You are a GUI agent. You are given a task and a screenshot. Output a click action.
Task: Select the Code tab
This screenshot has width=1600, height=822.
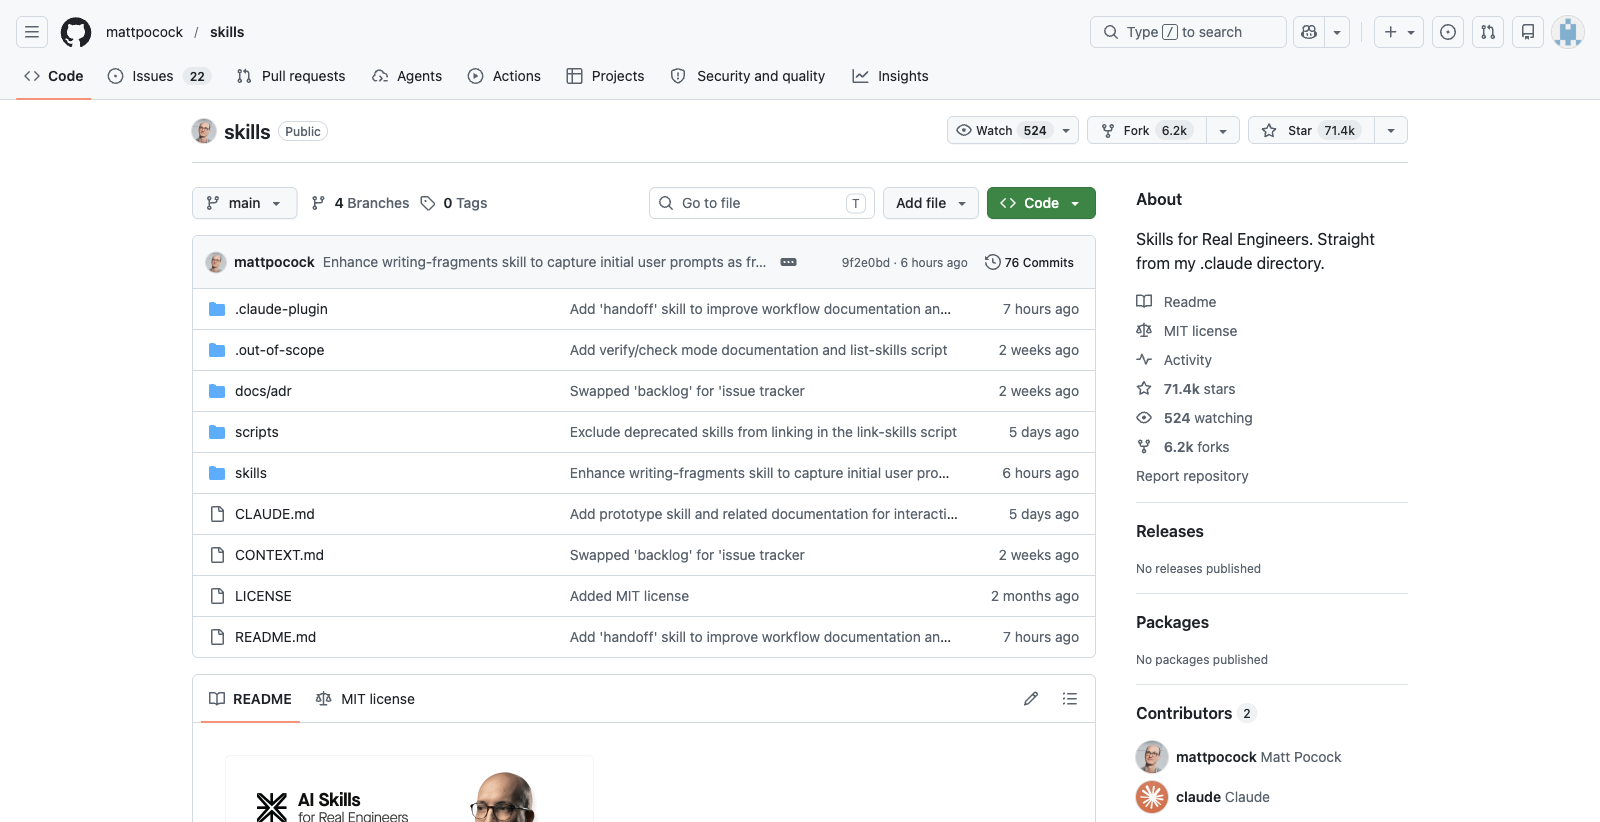pos(54,76)
